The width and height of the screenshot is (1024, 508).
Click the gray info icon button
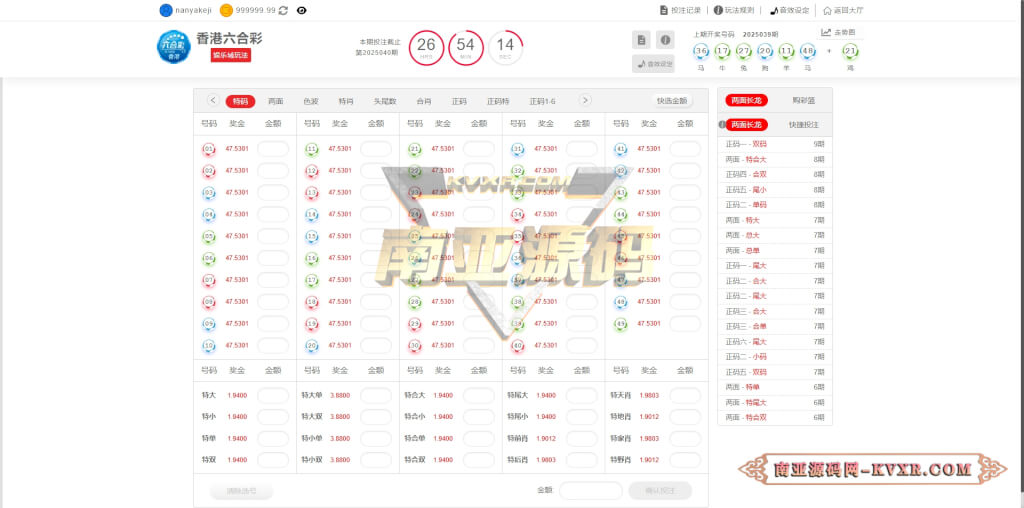665,40
